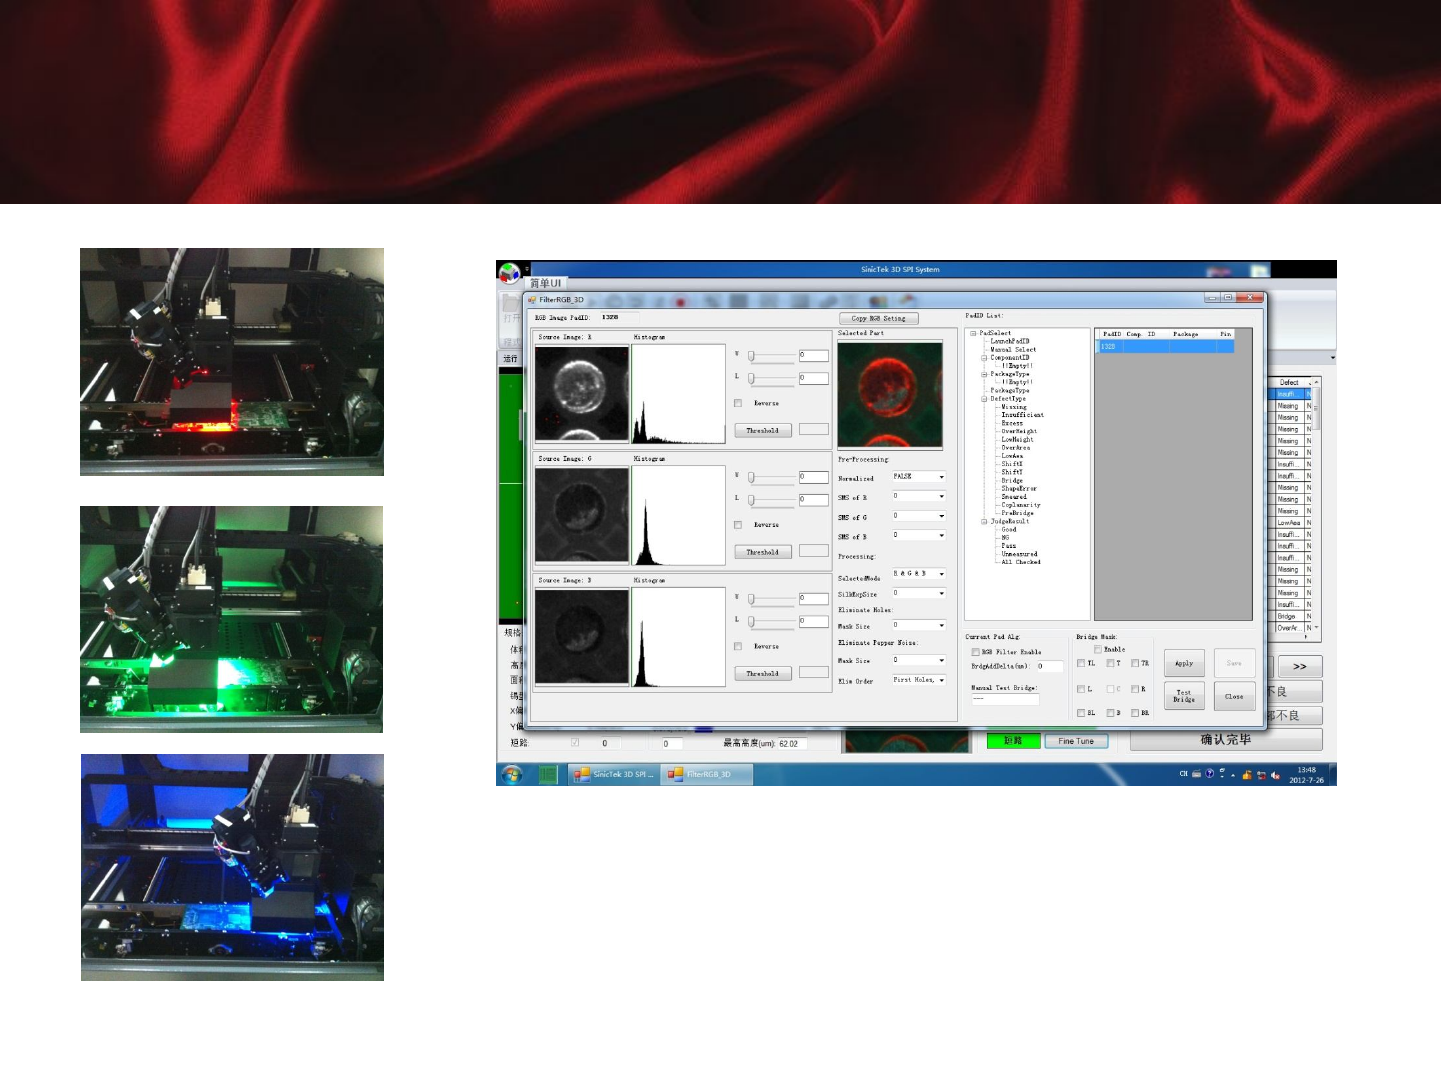The image size is (1441, 1081).
Task: Click the help question mark tray icon
Action: pos(1210,774)
